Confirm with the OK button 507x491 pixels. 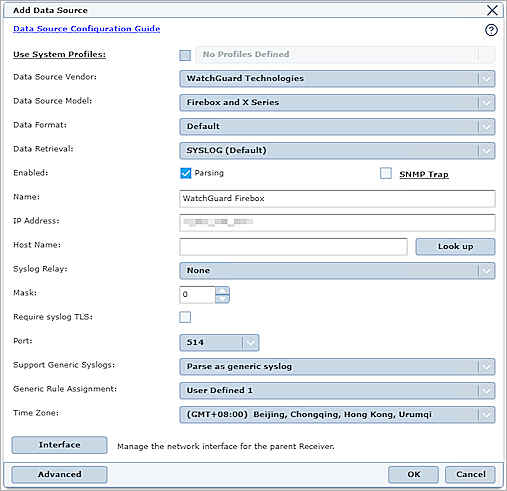pos(413,475)
